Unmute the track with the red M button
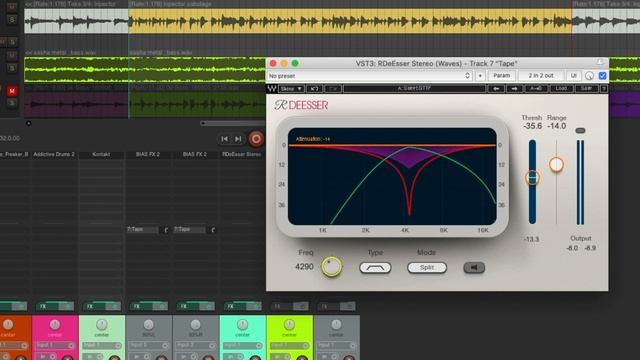 pos(11,91)
